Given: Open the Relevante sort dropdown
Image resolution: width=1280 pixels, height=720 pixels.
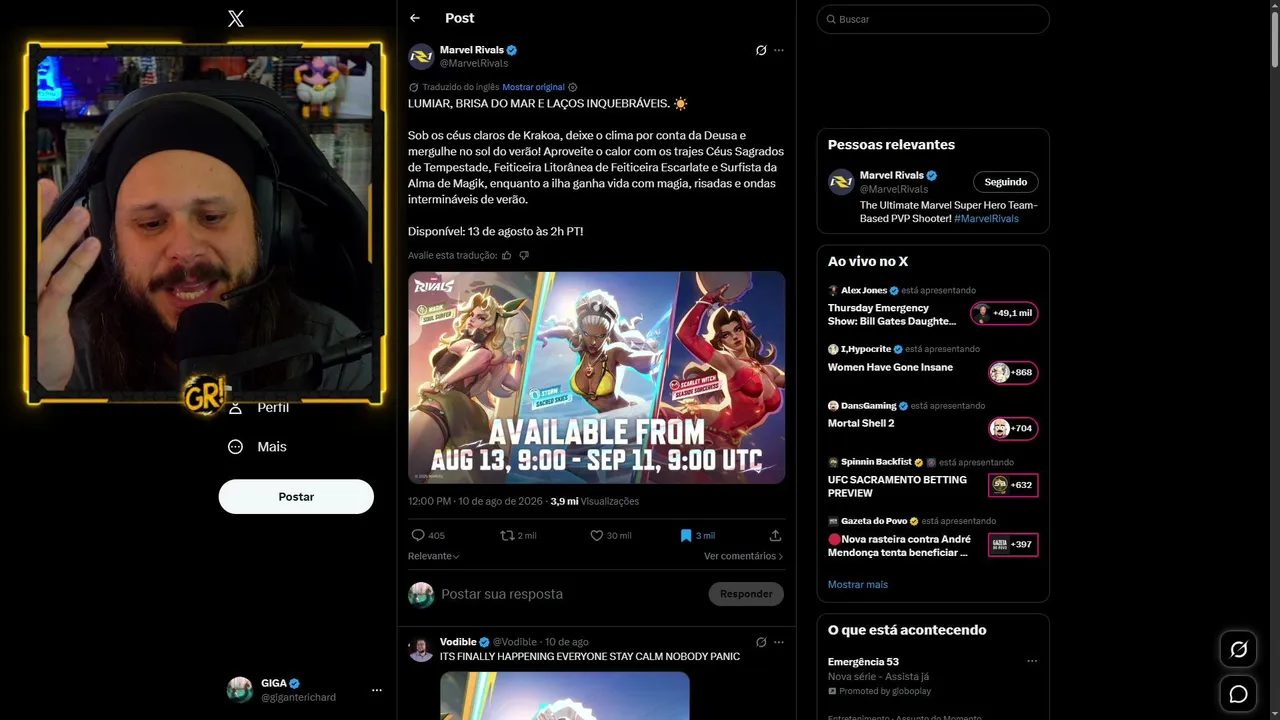Looking at the screenshot, I should (434, 556).
